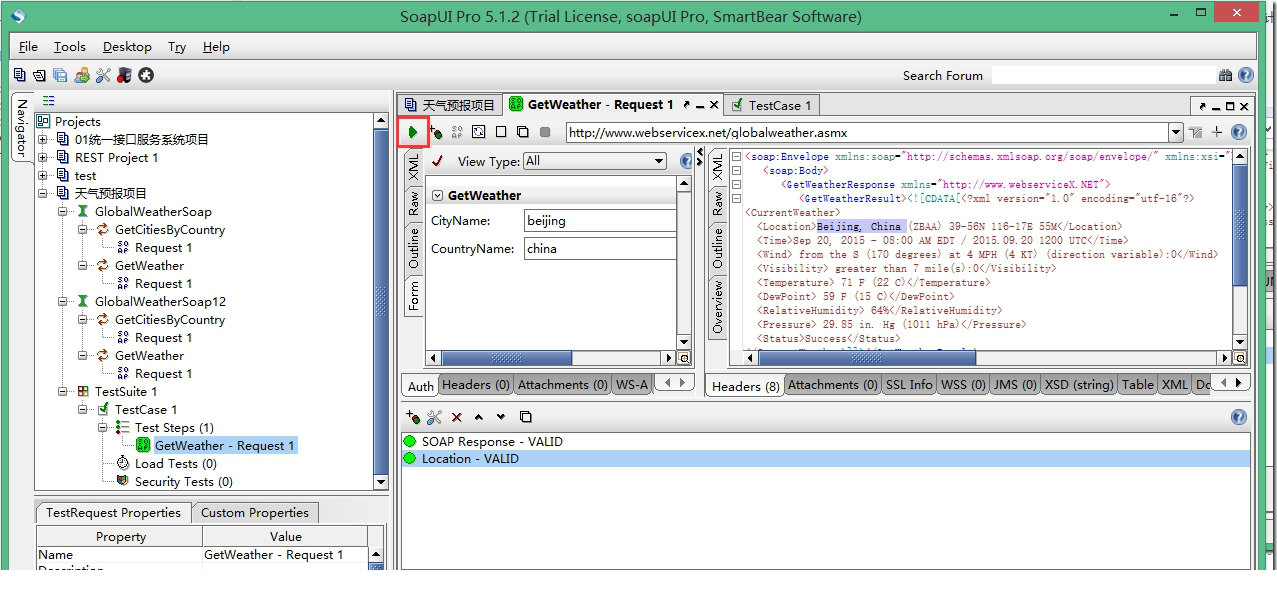Screen dimensions: 1277x592
Task: Collapse the TestSuite 1 node
Action: pyautogui.click(x=63, y=392)
